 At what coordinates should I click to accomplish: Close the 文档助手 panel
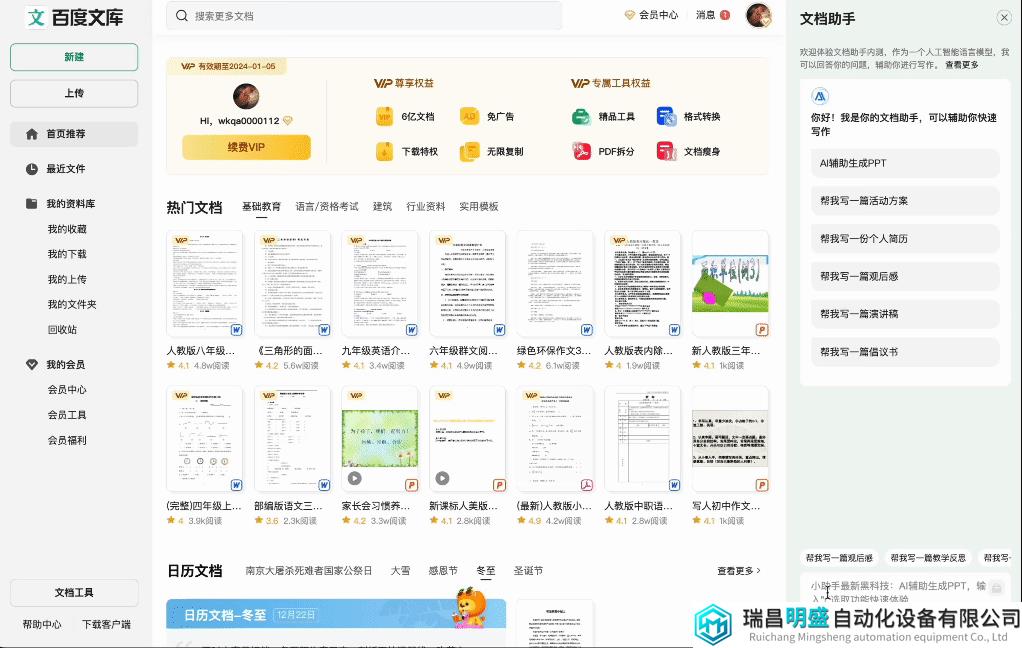(x=1004, y=18)
